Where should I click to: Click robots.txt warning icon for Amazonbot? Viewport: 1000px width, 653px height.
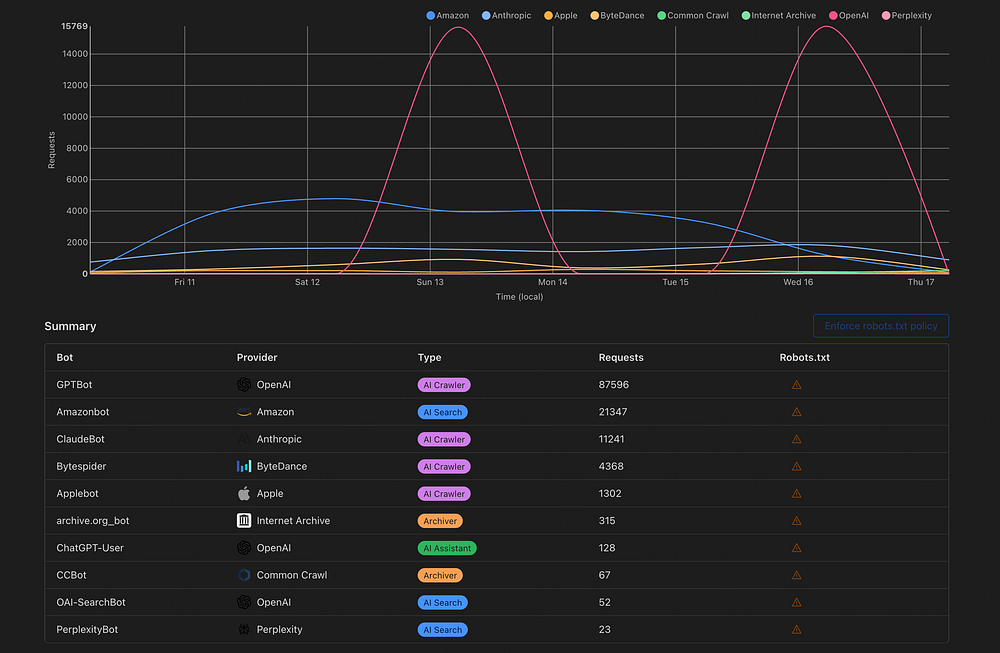click(797, 412)
